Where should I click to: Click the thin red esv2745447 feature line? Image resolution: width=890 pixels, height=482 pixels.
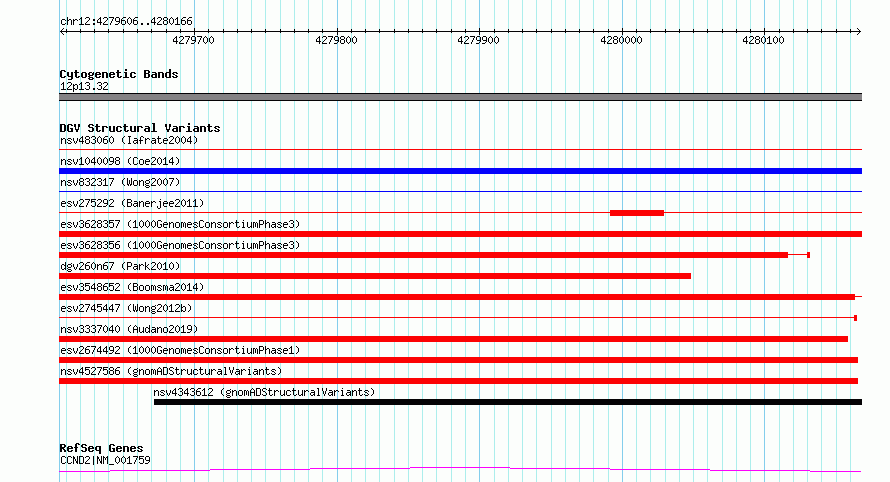coord(457,318)
